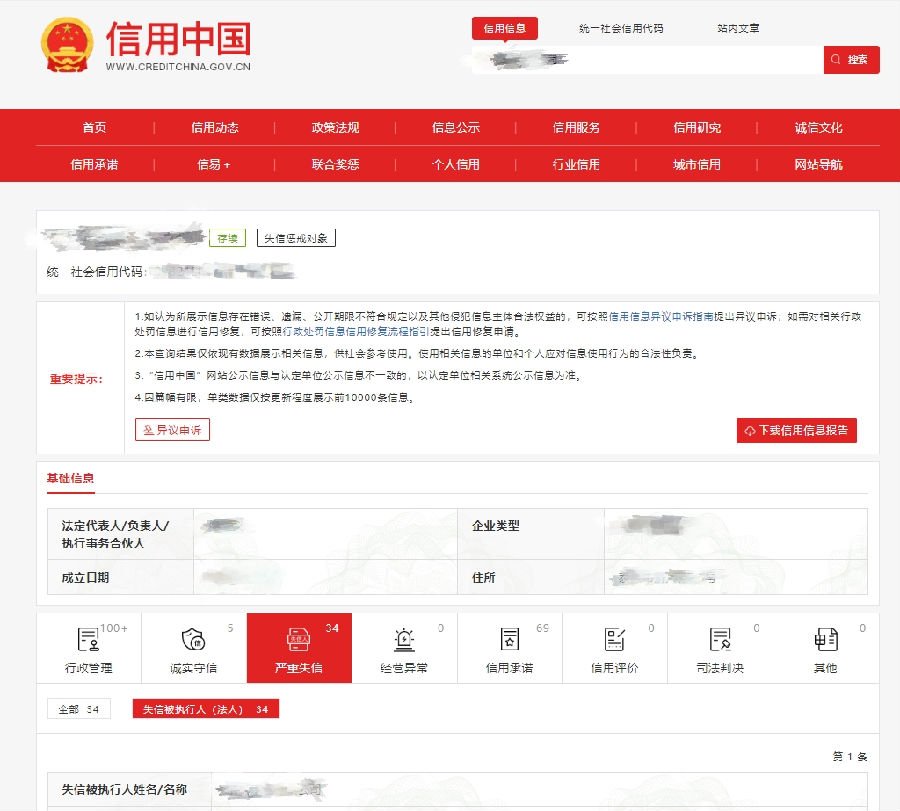Click the 搜索 button
The height and width of the screenshot is (811, 900).
(x=851, y=60)
